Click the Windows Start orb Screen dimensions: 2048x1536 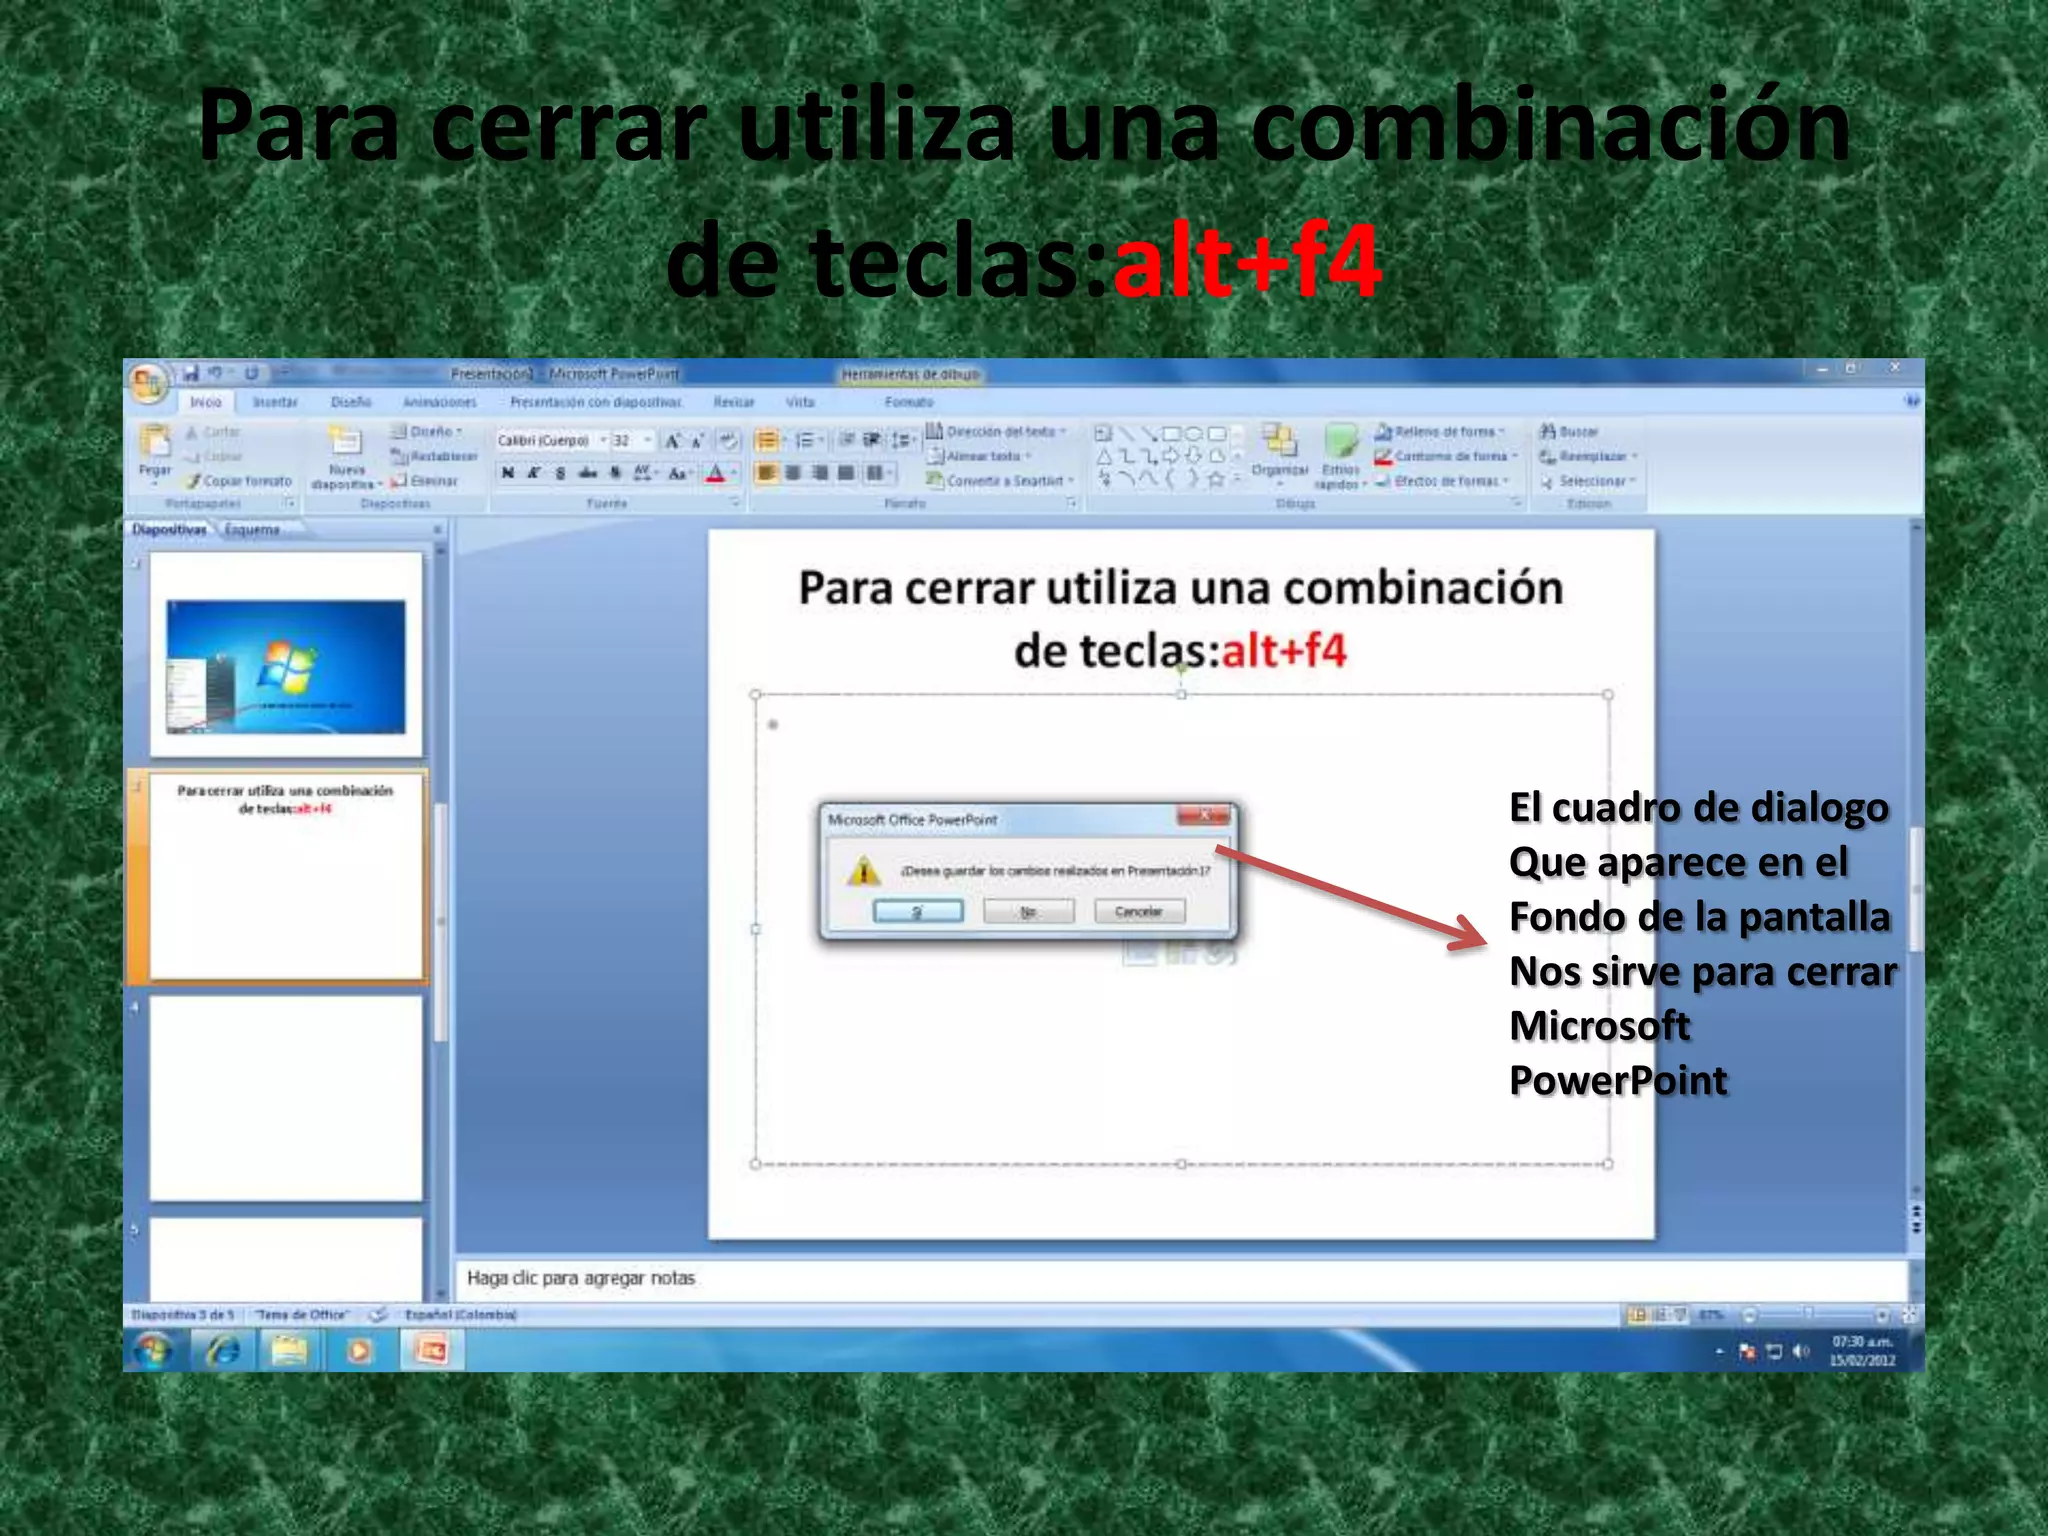153,1351
